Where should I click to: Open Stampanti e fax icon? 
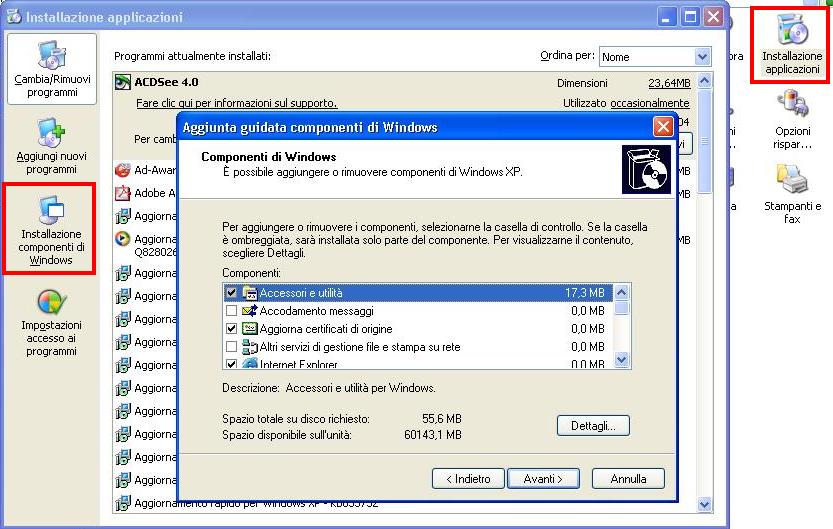pyautogui.click(x=792, y=194)
